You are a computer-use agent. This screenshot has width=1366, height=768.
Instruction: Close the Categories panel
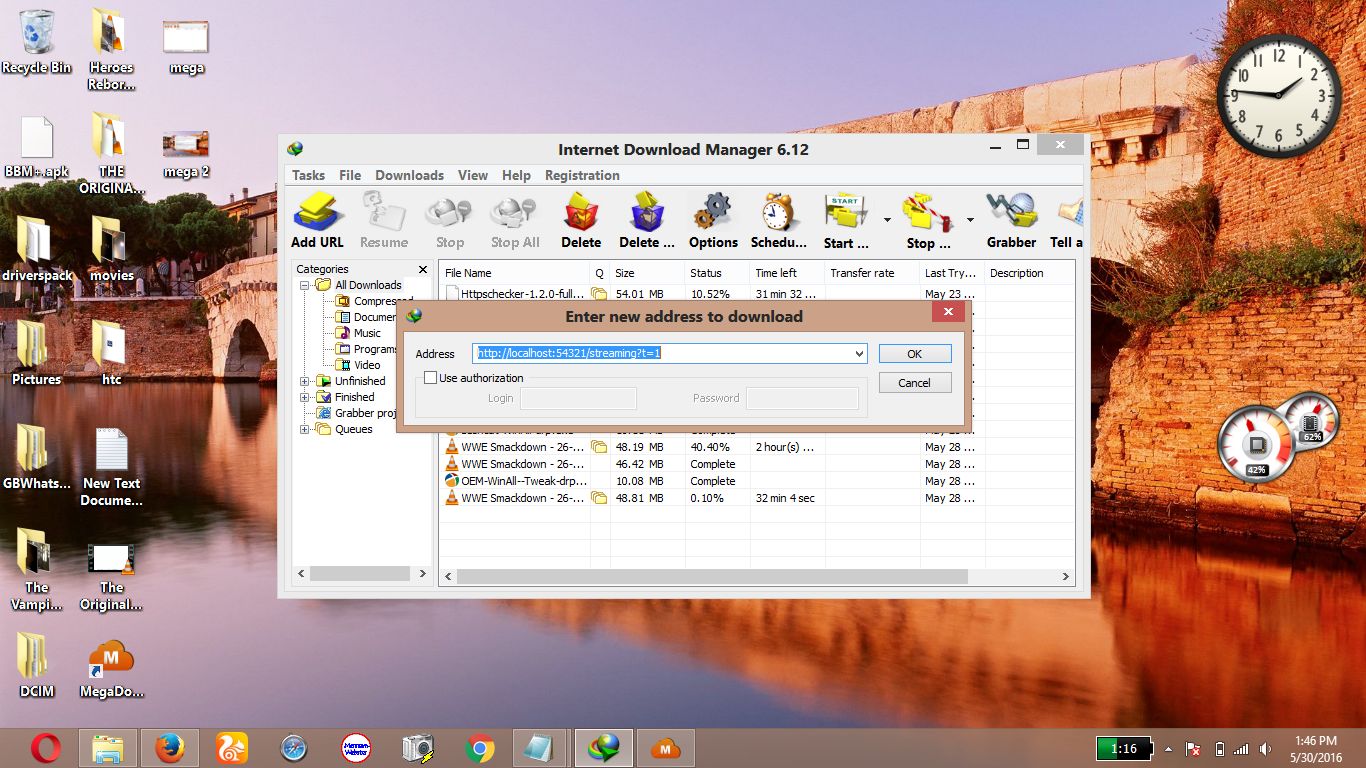423,270
